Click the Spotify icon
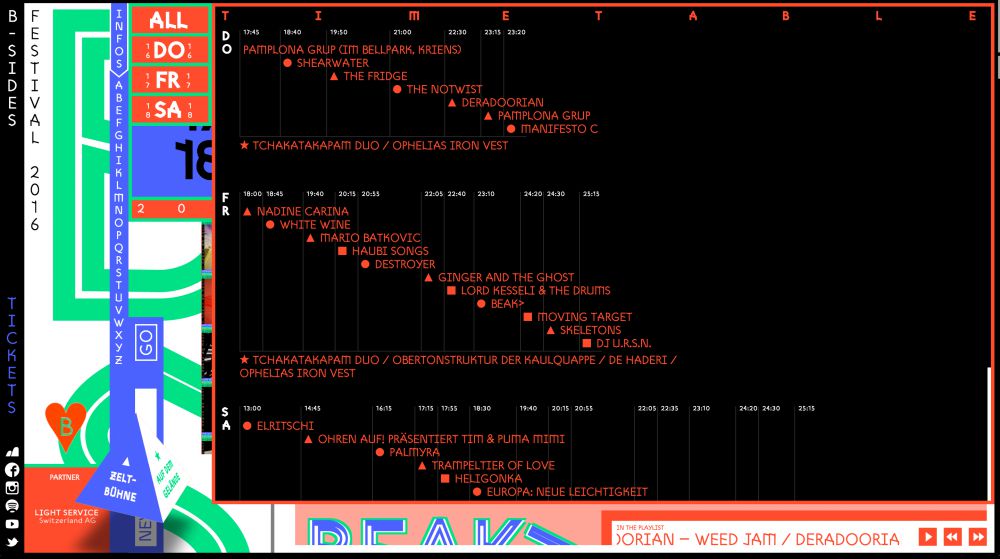The height and width of the screenshot is (559, 1000). (12, 506)
